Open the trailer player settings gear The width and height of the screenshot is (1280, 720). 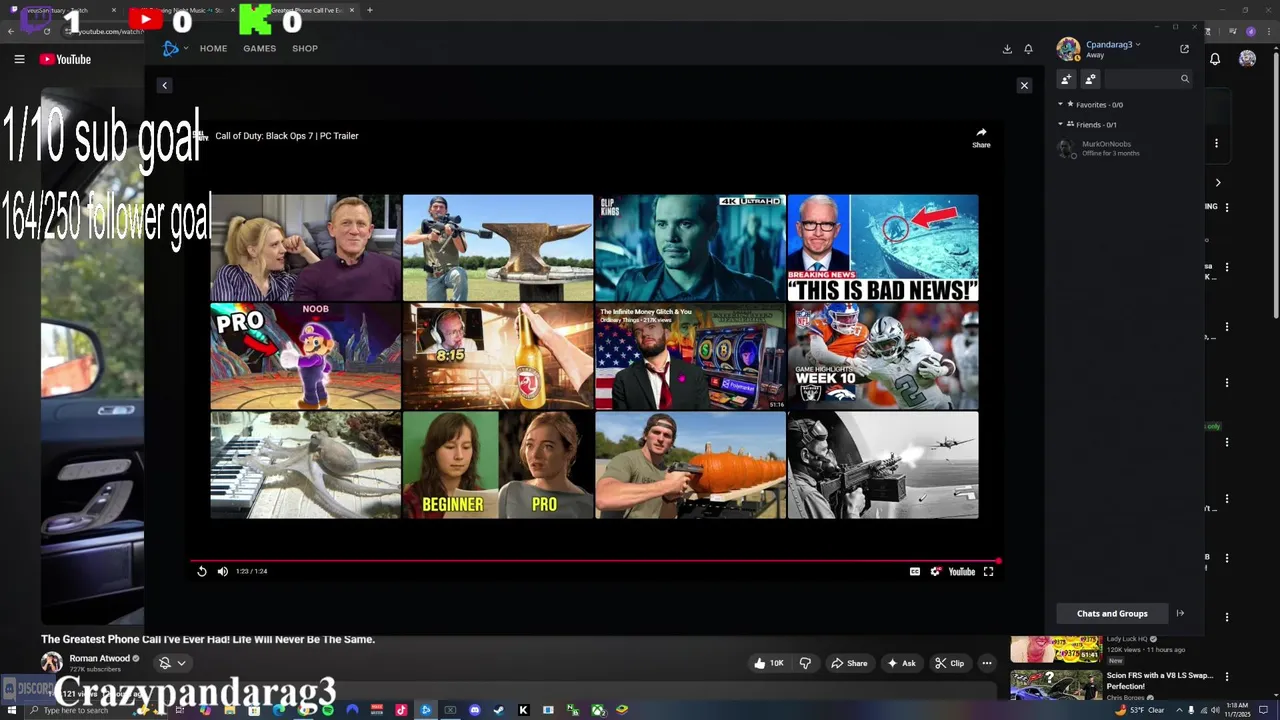pyautogui.click(x=935, y=571)
